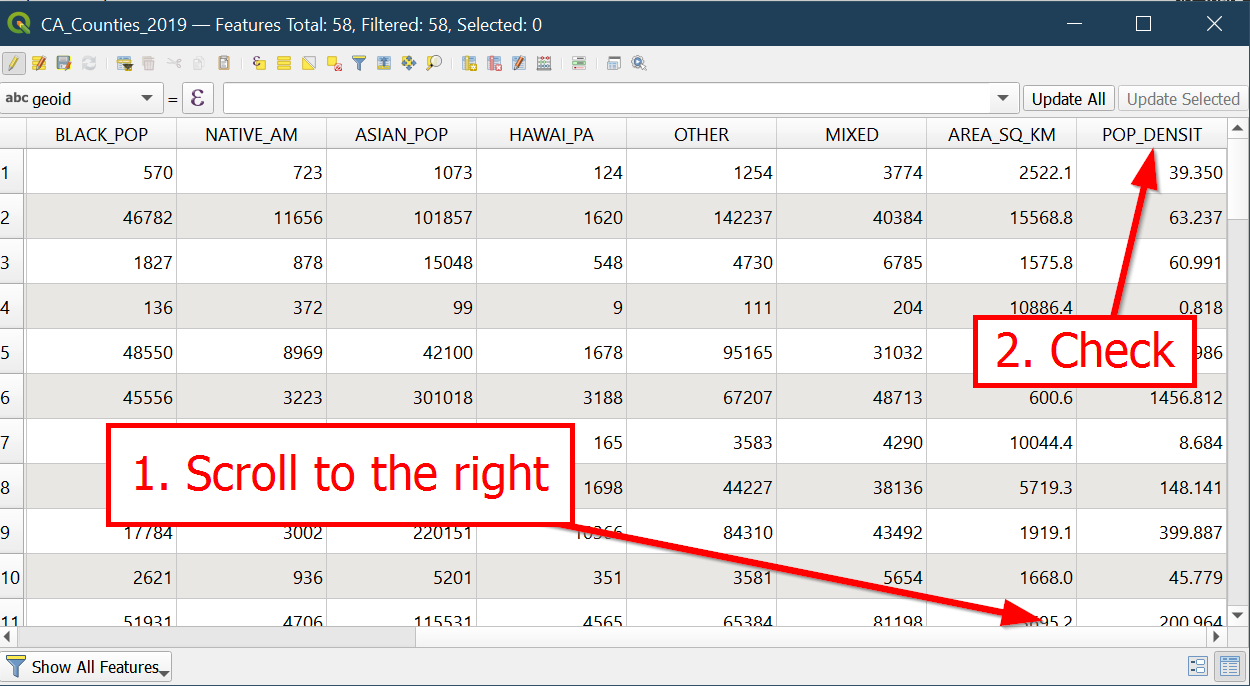Click the POP_DENSIT column header

pyautogui.click(x=1151, y=135)
